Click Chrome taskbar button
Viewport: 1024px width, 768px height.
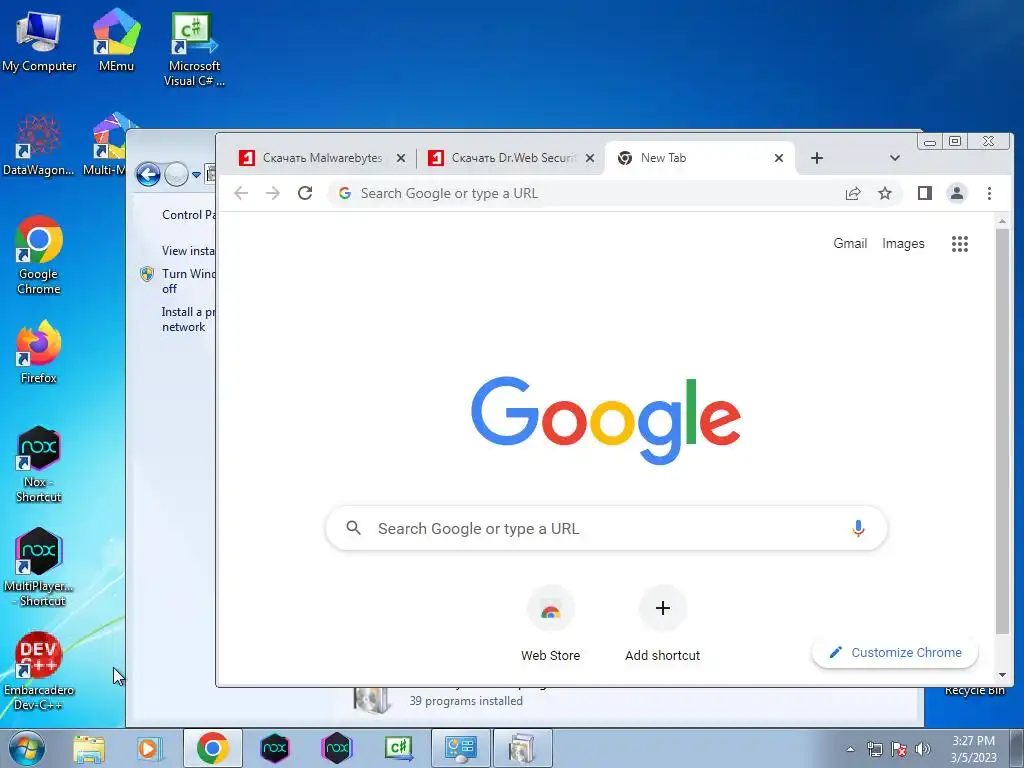click(212, 748)
